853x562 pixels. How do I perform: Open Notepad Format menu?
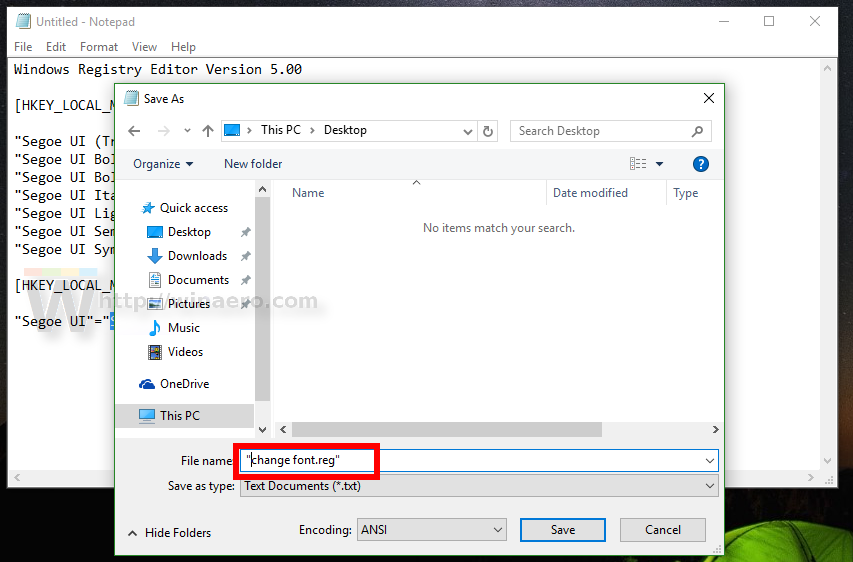click(x=98, y=47)
